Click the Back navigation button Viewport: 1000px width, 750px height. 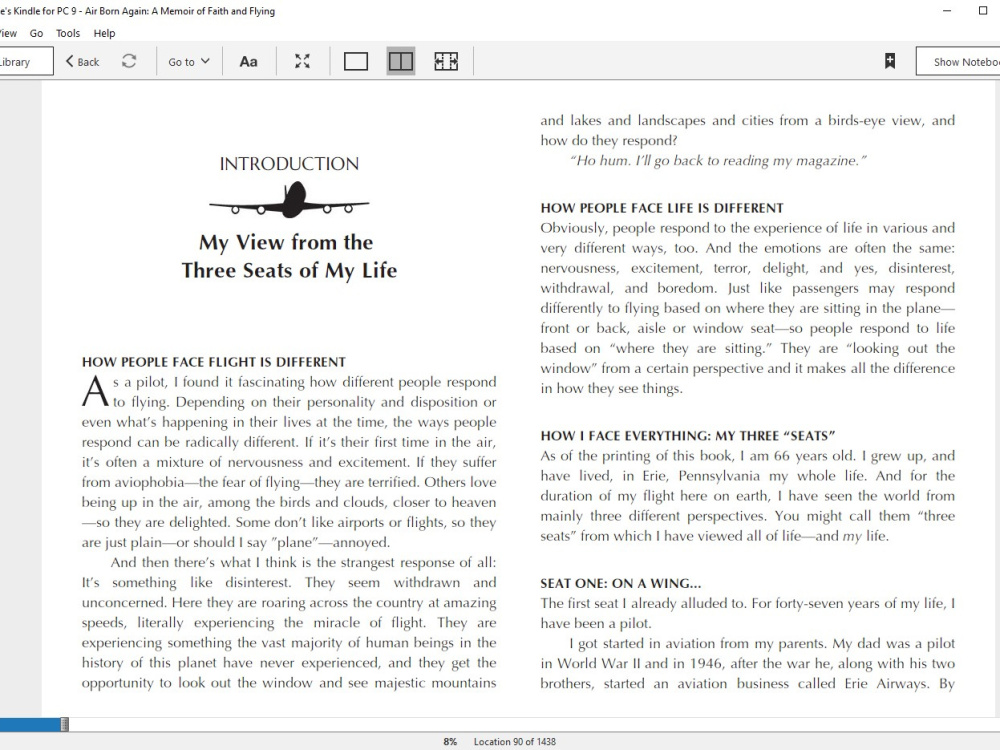coord(82,62)
